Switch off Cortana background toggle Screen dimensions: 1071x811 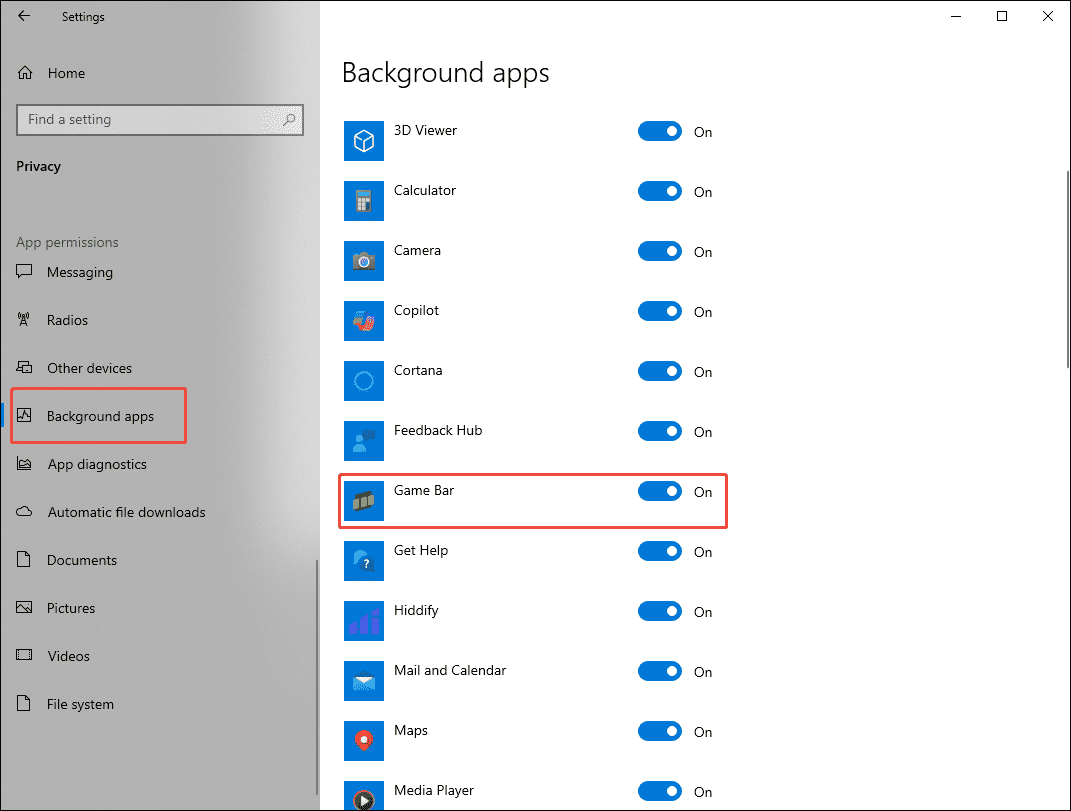pyautogui.click(x=660, y=372)
